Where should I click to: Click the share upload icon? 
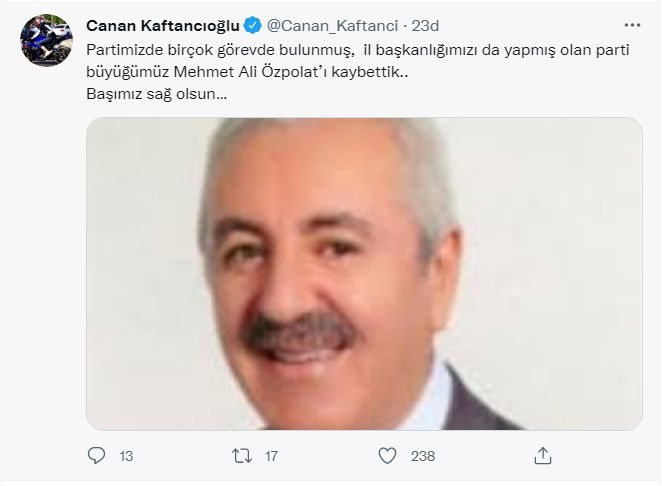[x=543, y=456]
